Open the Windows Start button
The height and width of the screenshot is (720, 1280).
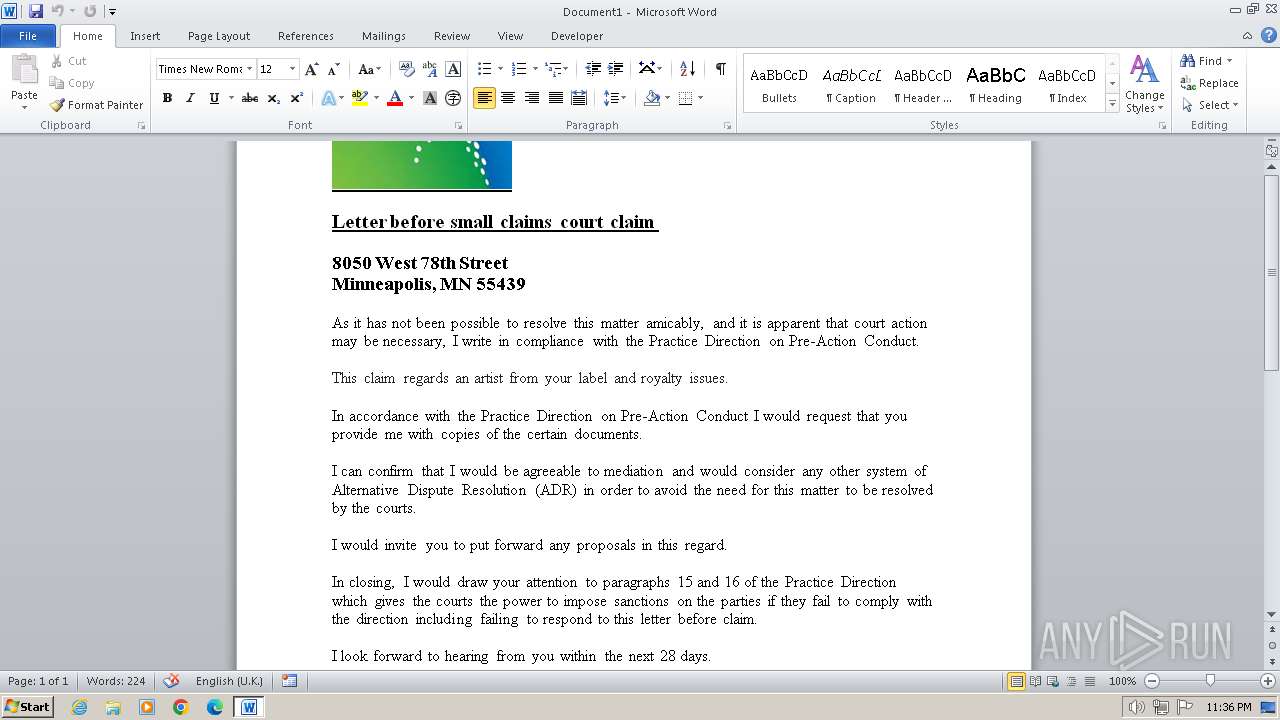[x=28, y=706]
